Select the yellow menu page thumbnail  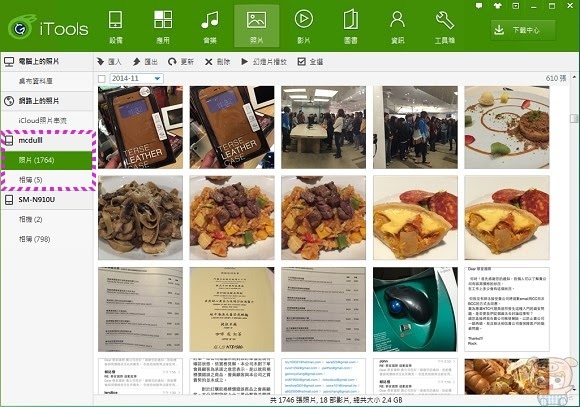(232, 309)
